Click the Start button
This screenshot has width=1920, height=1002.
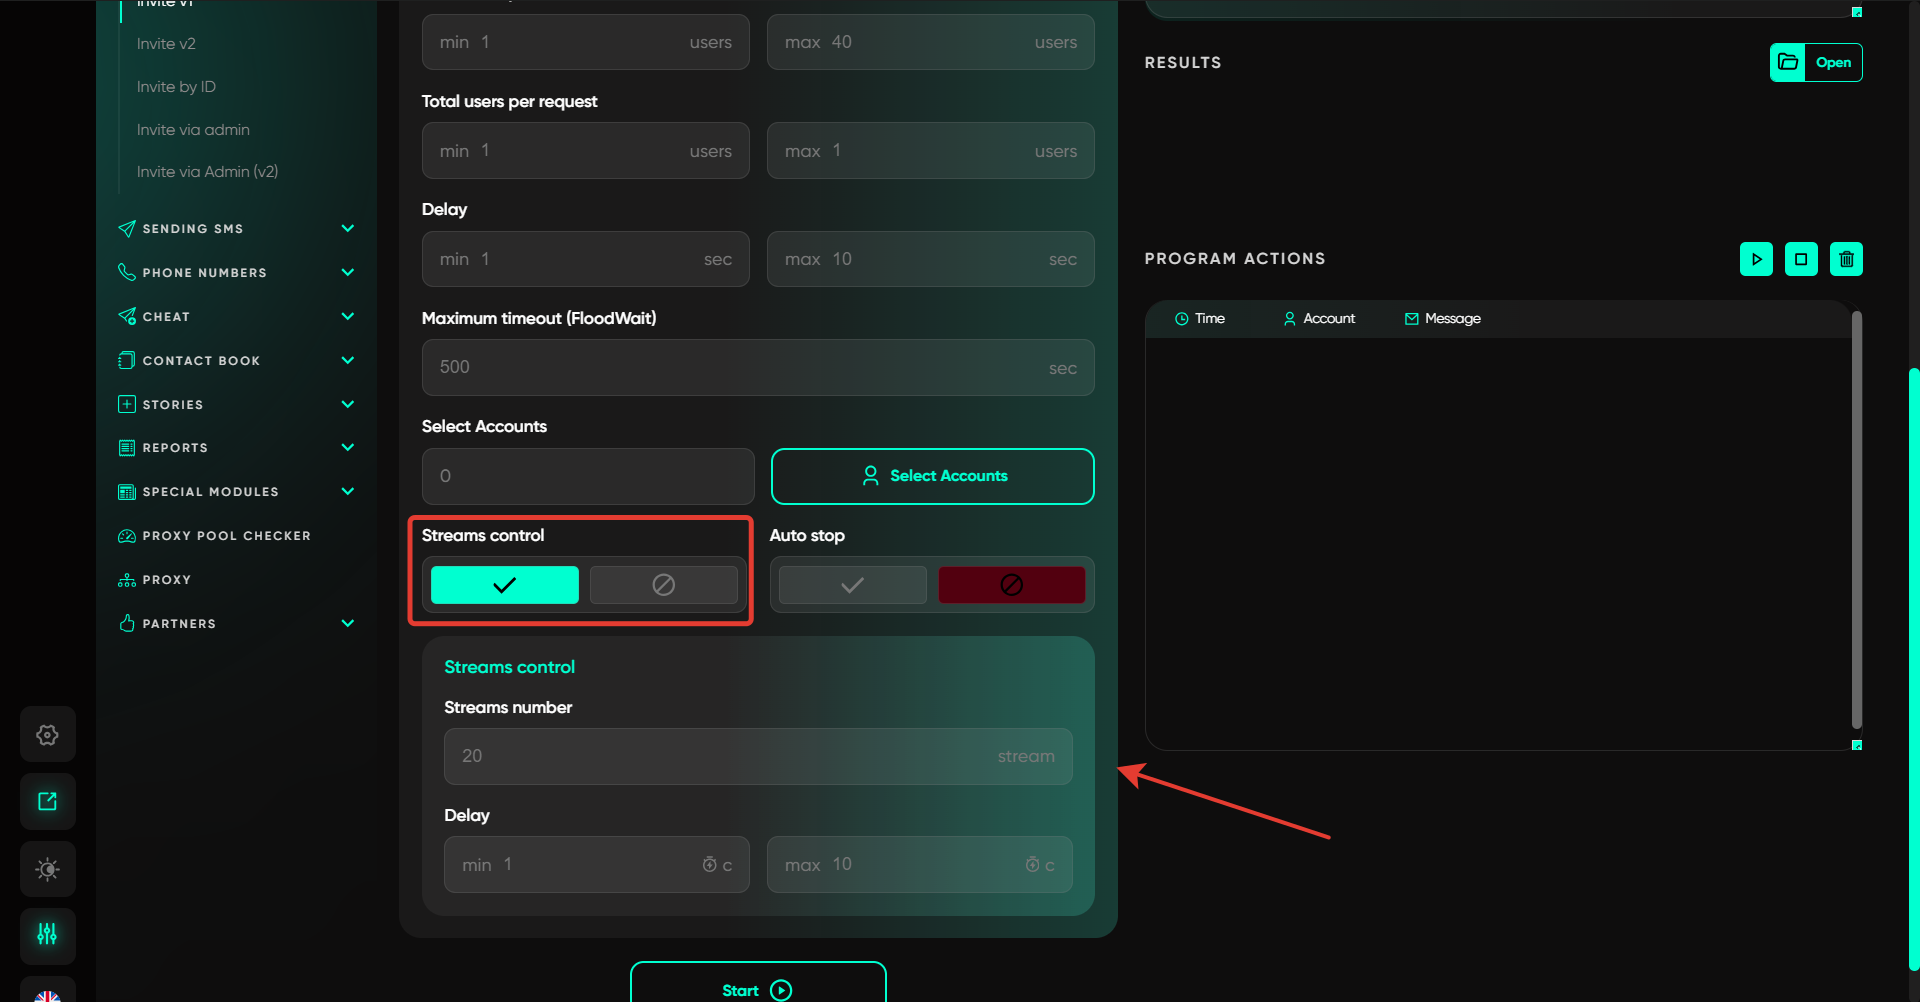tap(757, 988)
